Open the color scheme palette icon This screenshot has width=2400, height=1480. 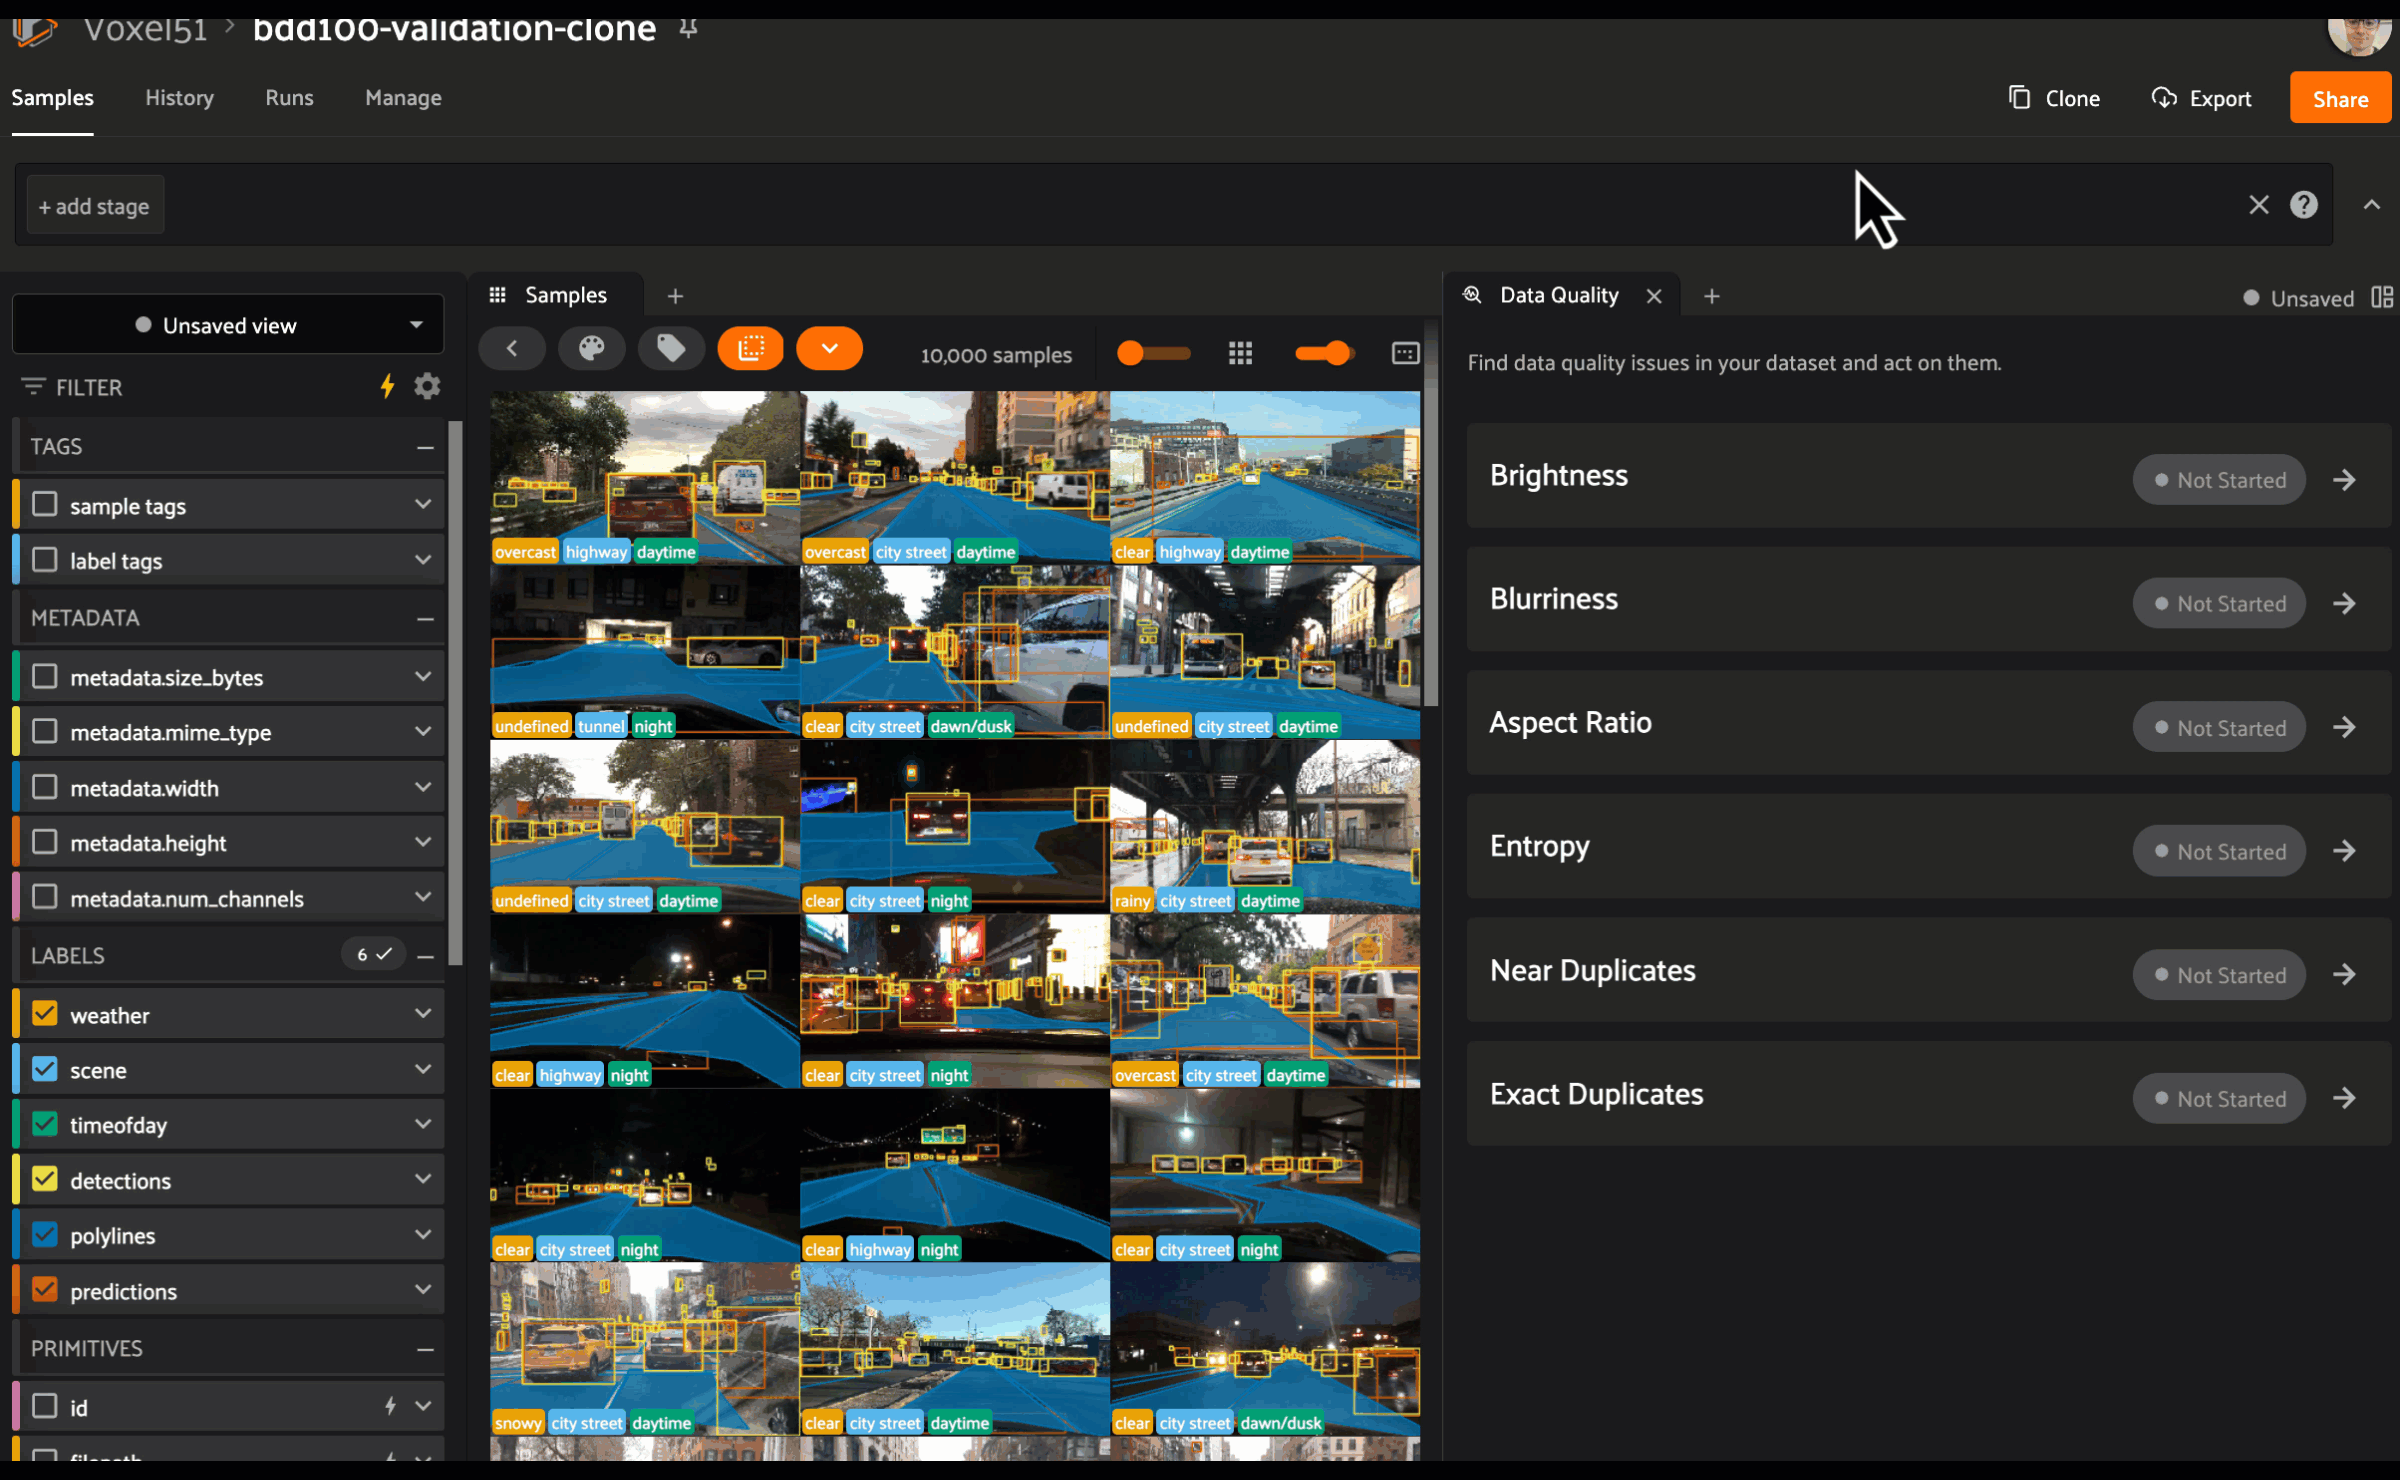592,349
